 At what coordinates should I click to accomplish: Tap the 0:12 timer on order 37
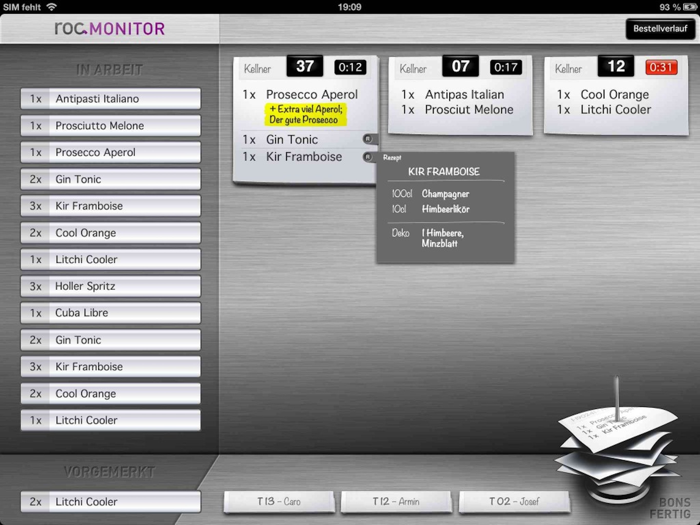click(350, 67)
